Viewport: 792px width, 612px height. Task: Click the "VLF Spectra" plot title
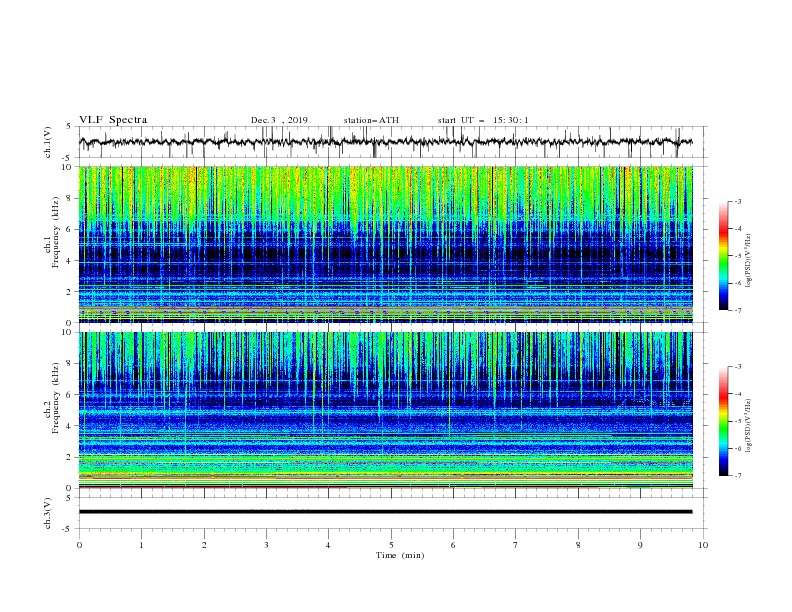pos(113,120)
